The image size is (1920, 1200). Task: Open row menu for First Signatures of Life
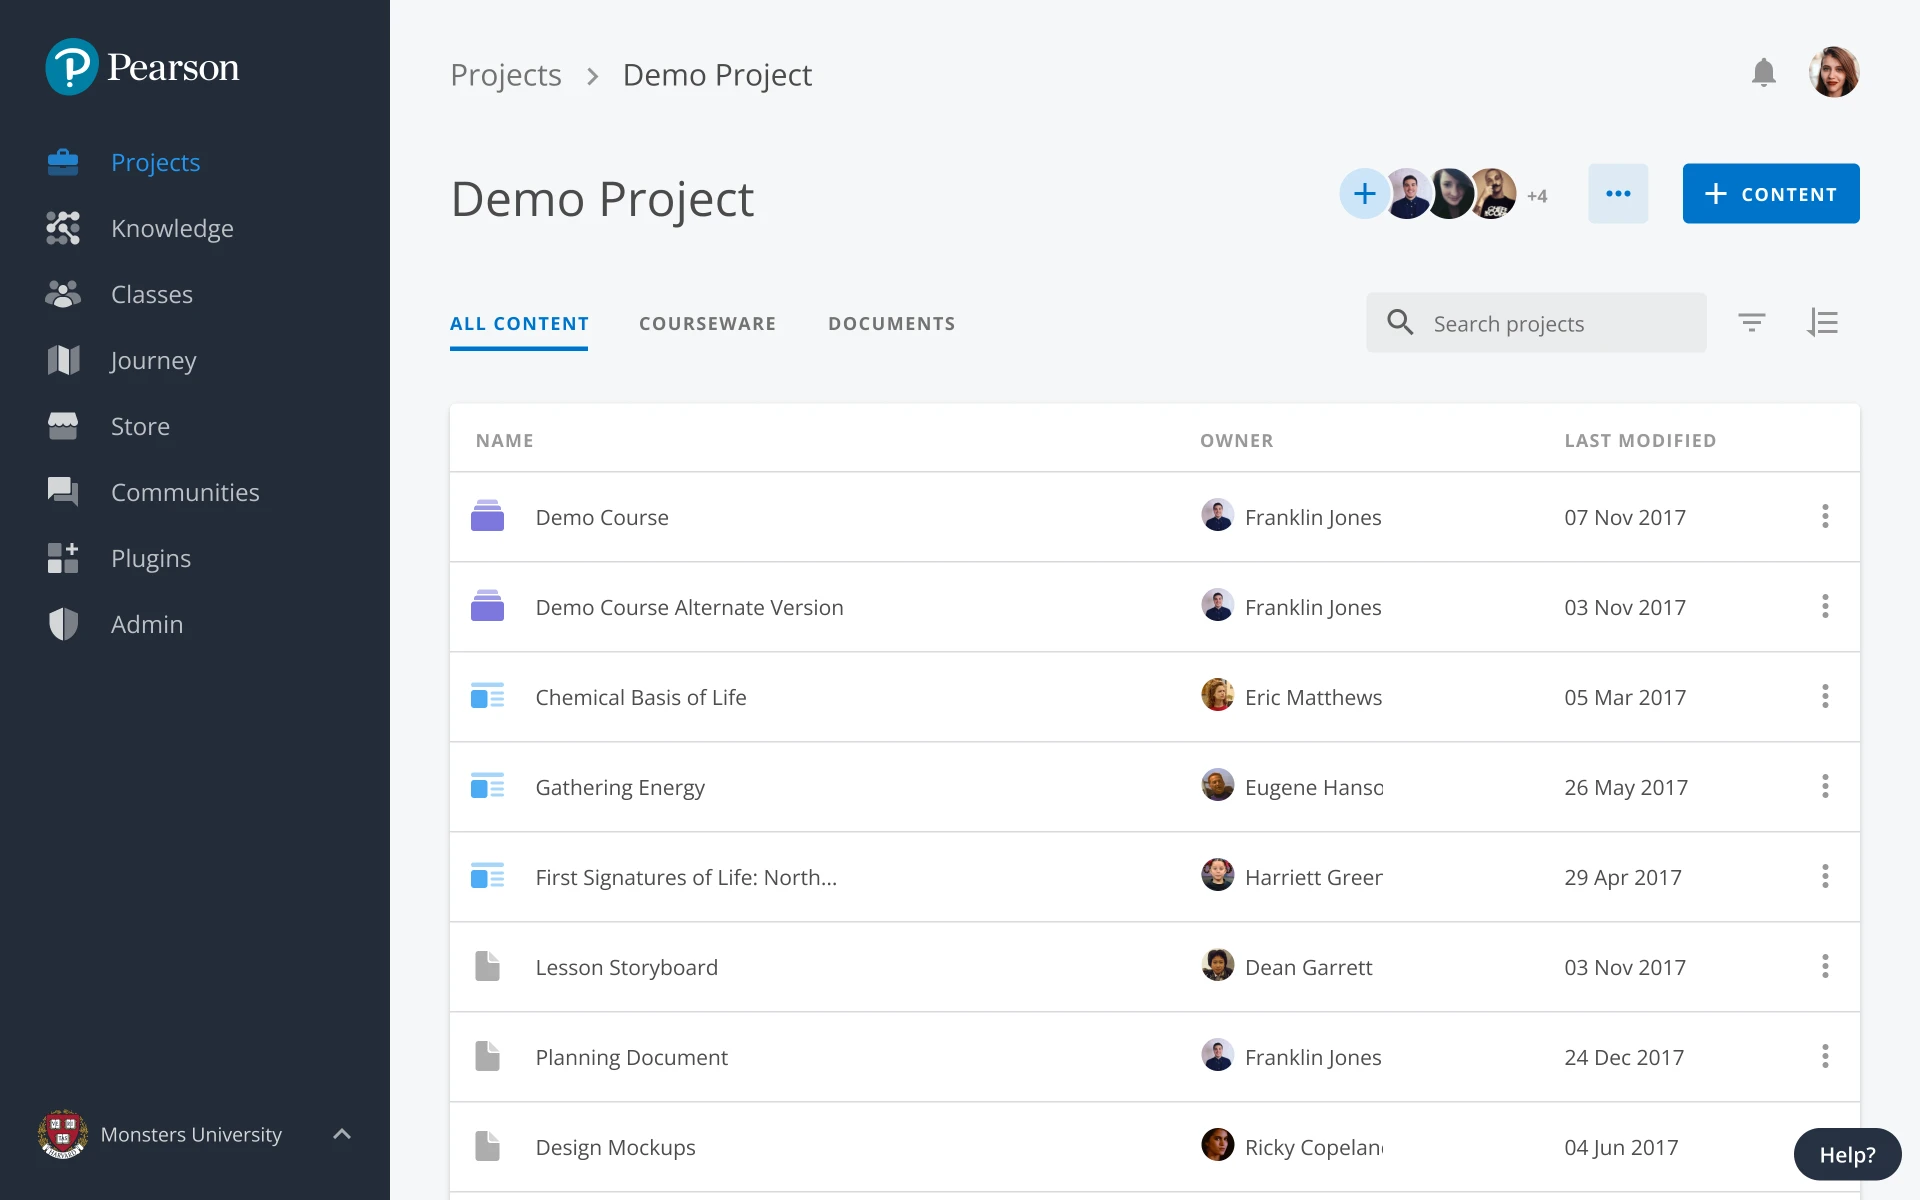tap(1825, 876)
